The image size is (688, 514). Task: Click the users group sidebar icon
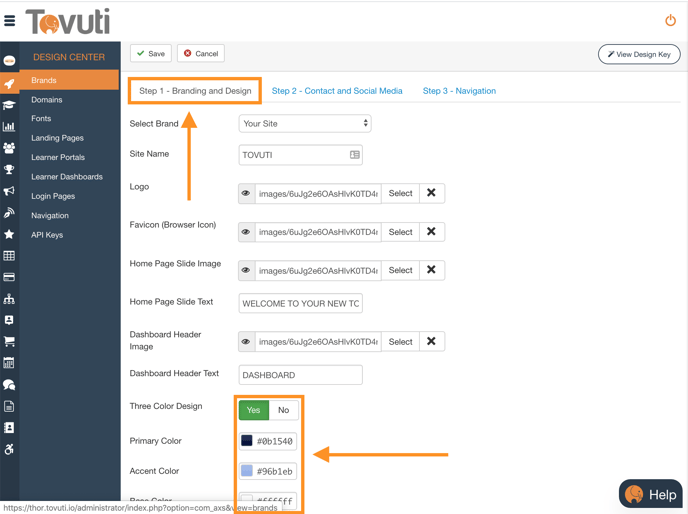[9, 148]
